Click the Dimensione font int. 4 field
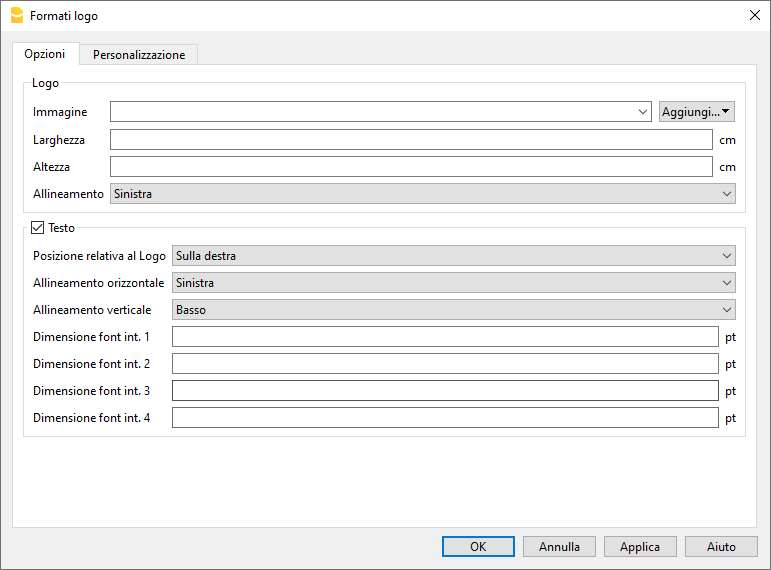The height and width of the screenshot is (570, 771). tap(445, 418)
